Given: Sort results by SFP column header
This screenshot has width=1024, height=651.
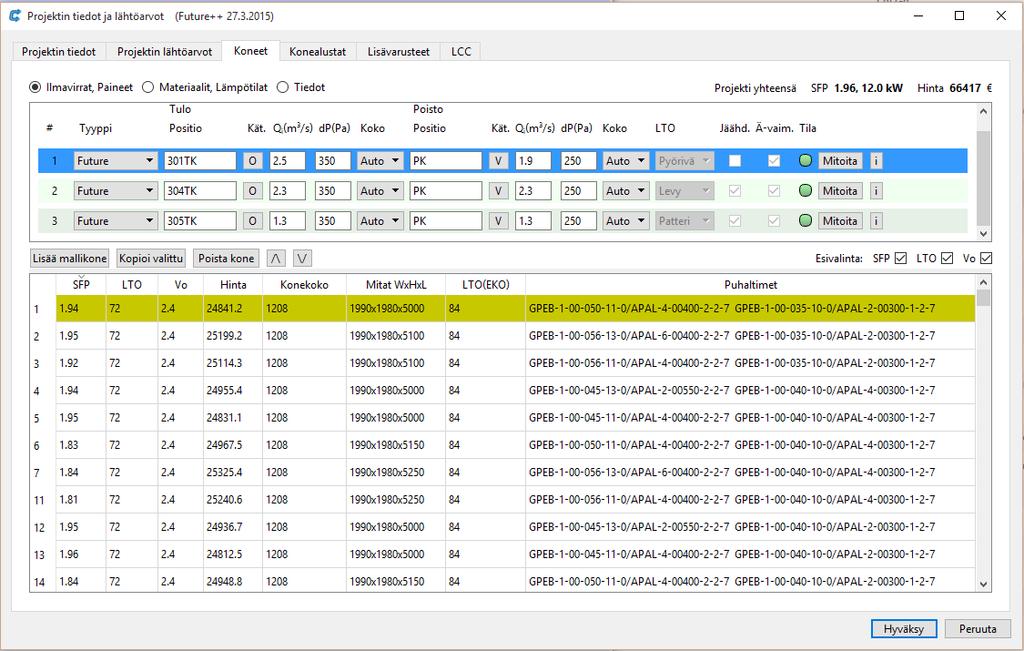Looking at the screenshot, I should coord(81,285).
